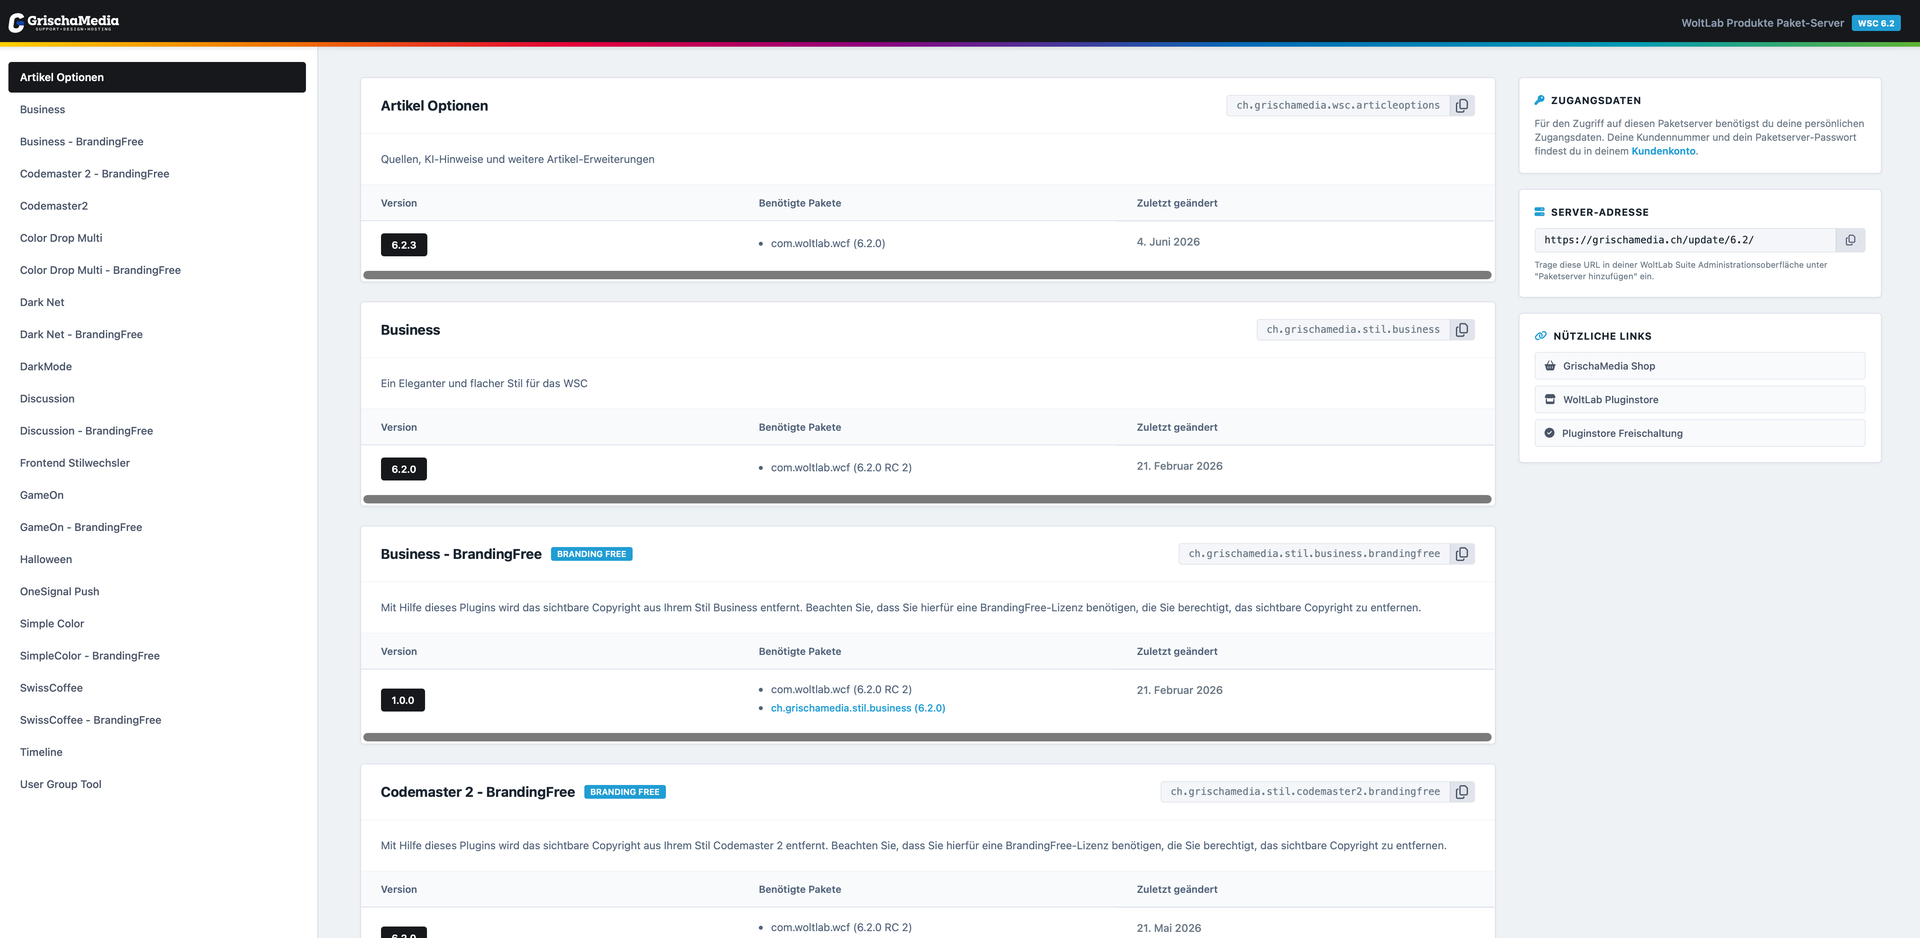Image resolution: width=1920 pixels, height=938 pixels.
Task: Click the Branding Free tag beside Codemaster 2
Action: coord(625,792)
